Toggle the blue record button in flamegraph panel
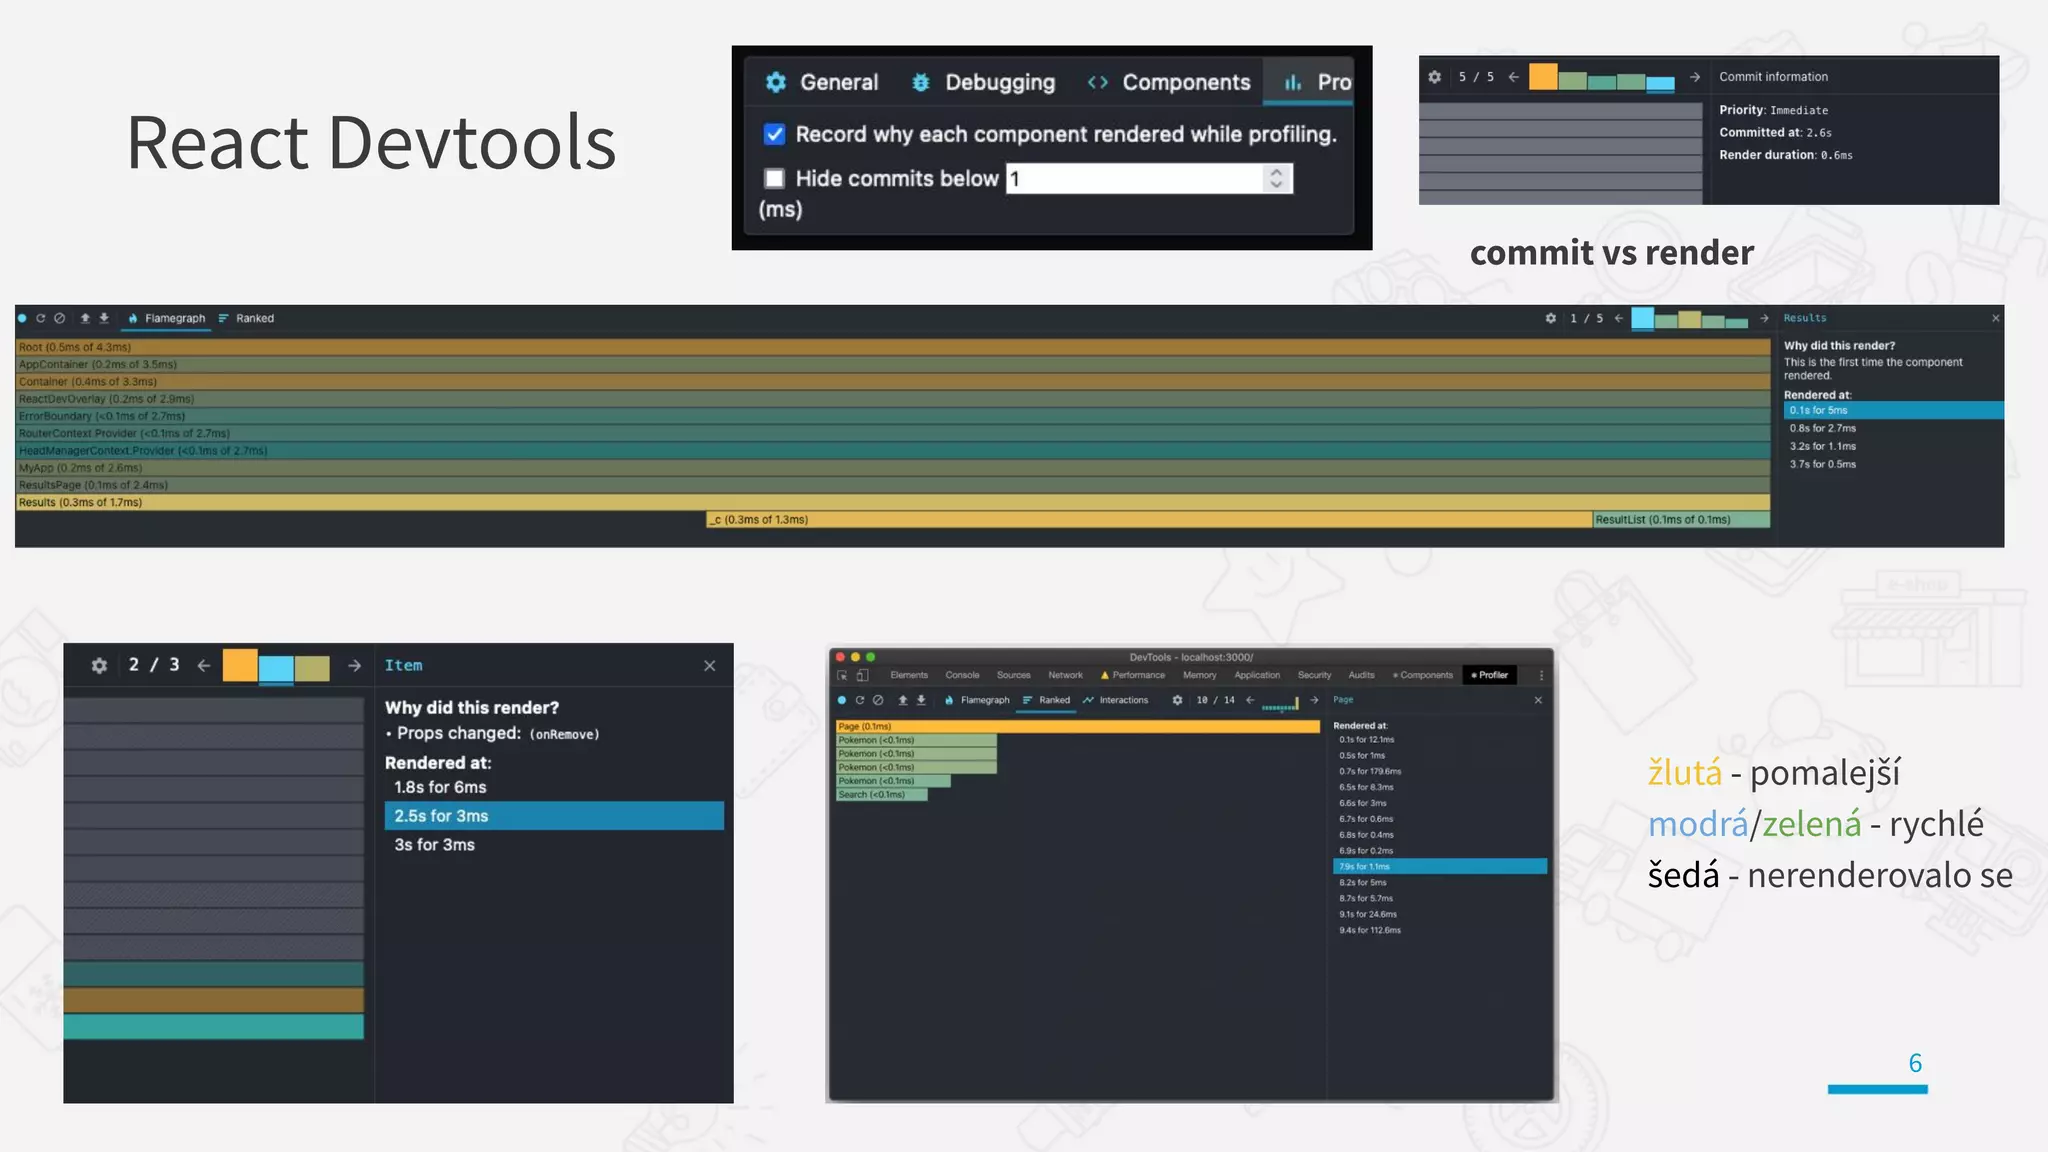 pos(22,319)
